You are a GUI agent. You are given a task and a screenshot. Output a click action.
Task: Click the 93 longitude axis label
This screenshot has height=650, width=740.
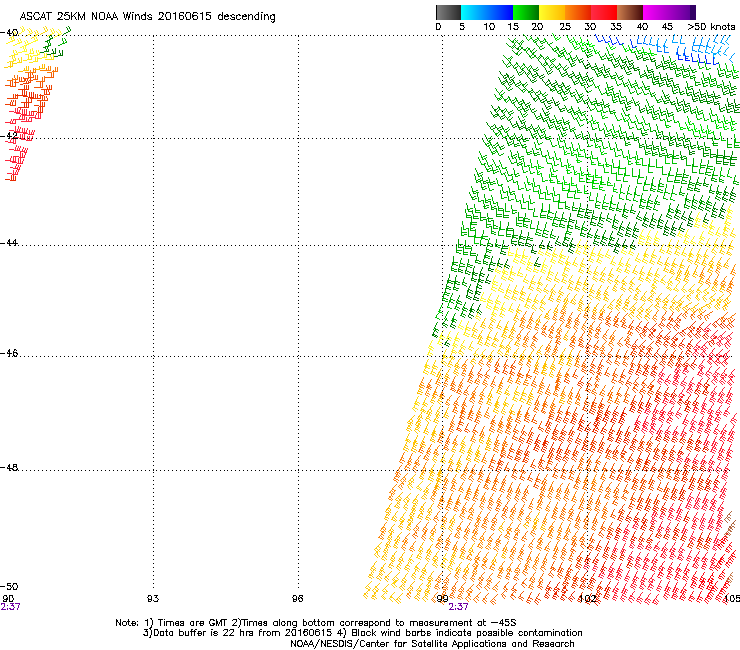click(153, 599)
